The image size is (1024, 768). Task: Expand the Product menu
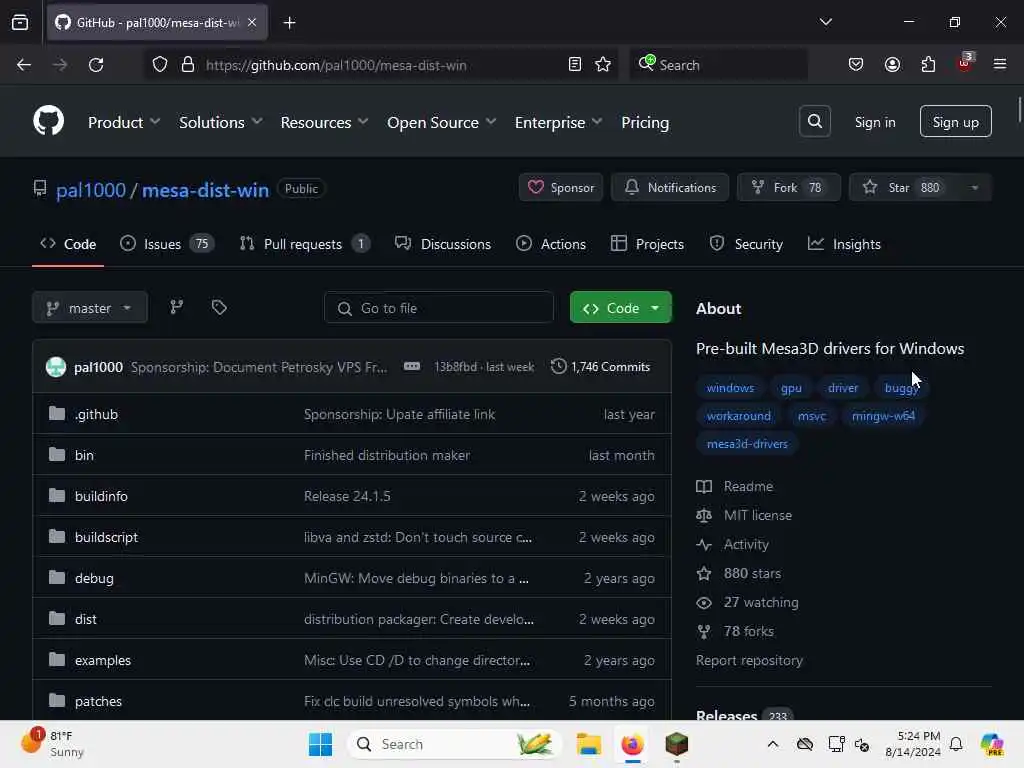[124, 122]
